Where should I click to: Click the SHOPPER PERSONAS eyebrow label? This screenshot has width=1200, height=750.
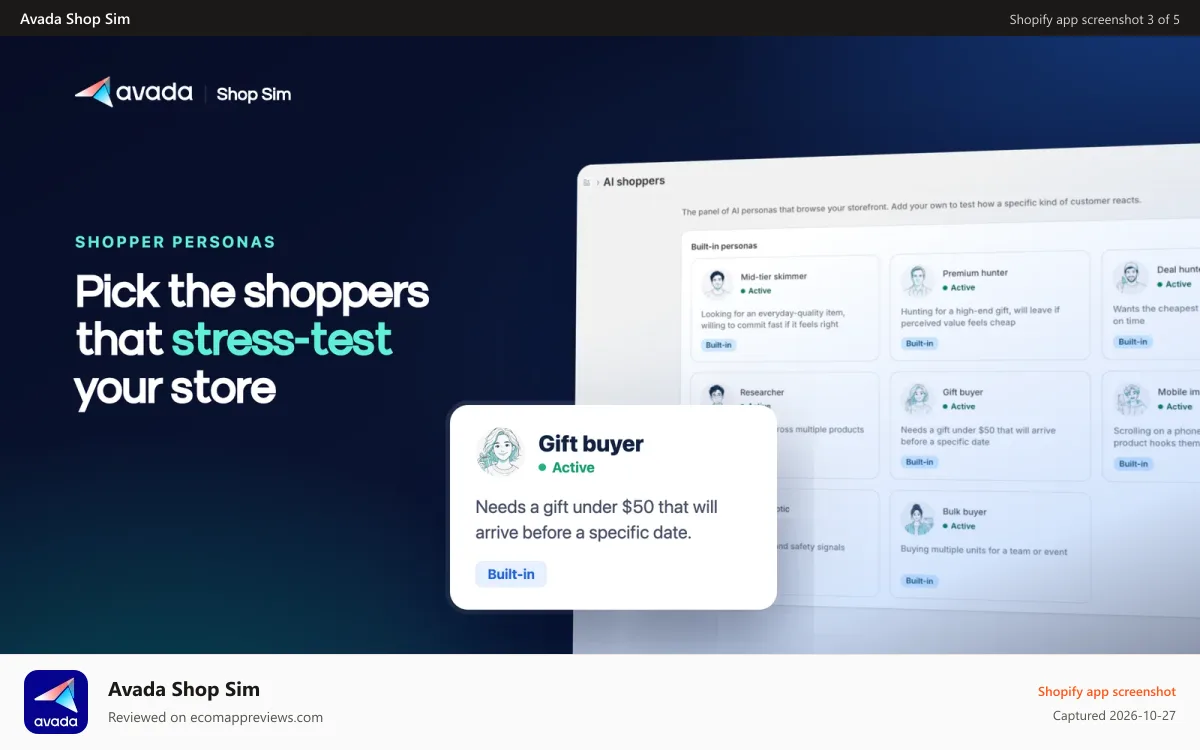[175, 242]
